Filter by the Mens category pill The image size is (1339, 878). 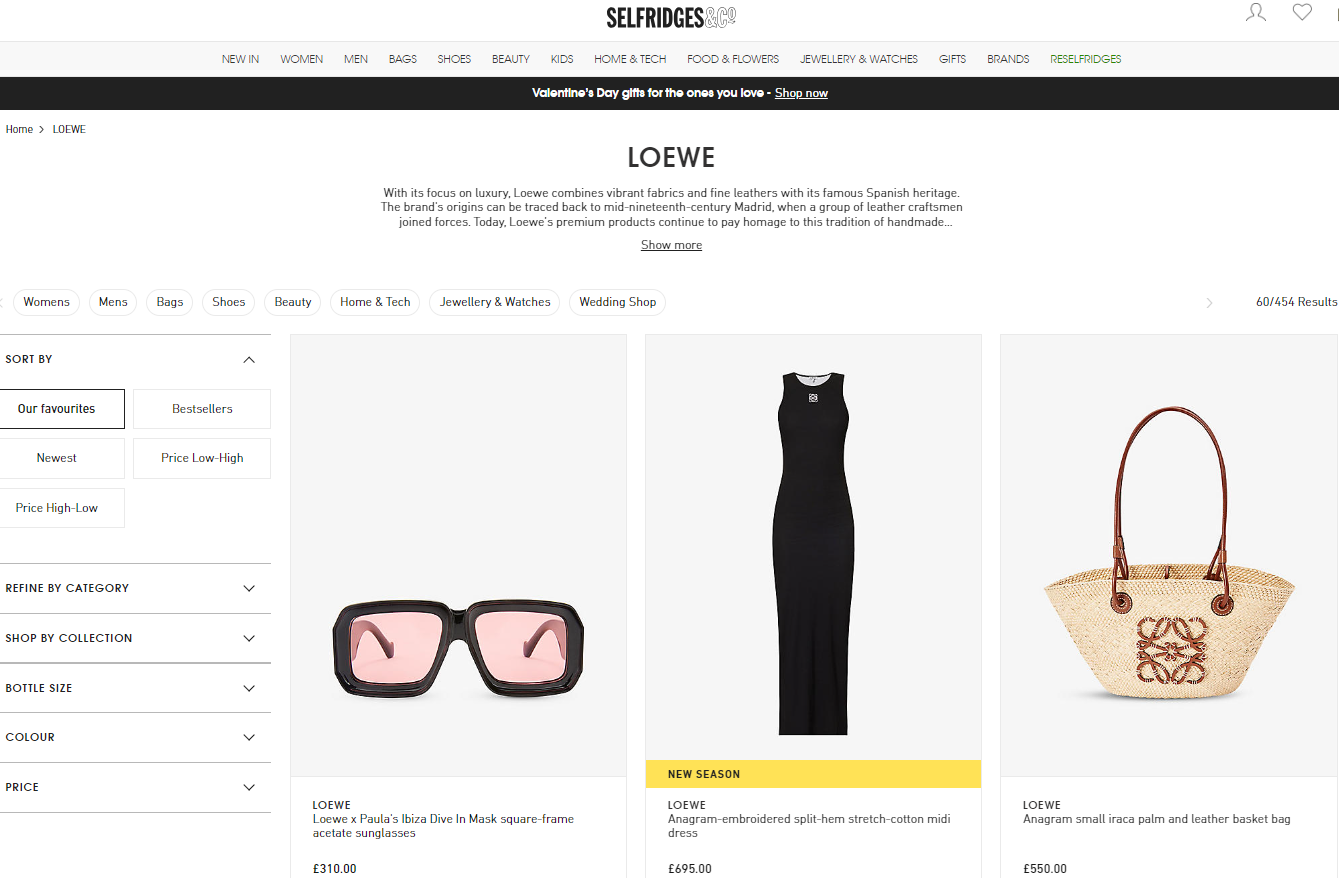pos(113,302)
